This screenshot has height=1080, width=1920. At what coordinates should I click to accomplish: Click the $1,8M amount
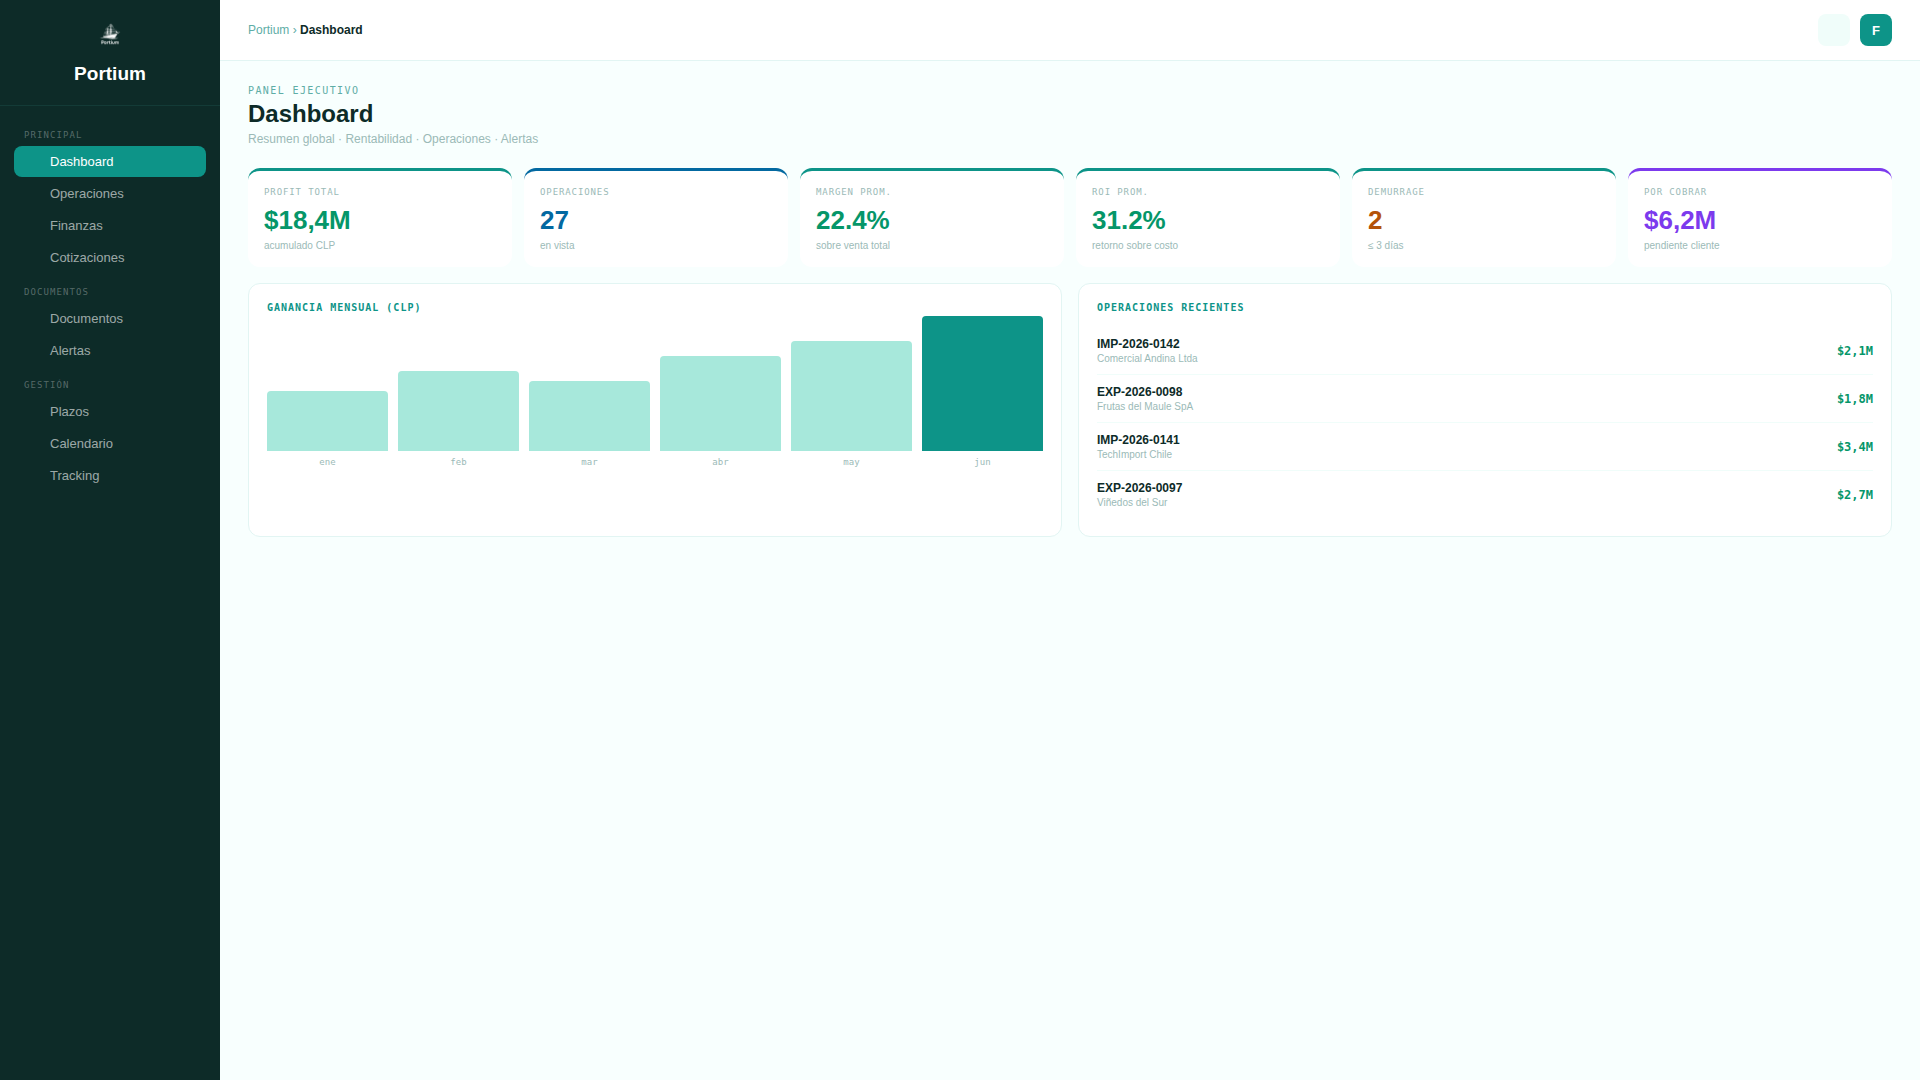pos(1855,399)
